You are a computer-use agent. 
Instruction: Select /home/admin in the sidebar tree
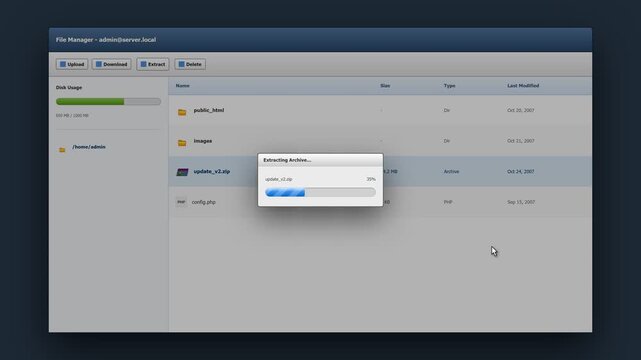point(89,147)
